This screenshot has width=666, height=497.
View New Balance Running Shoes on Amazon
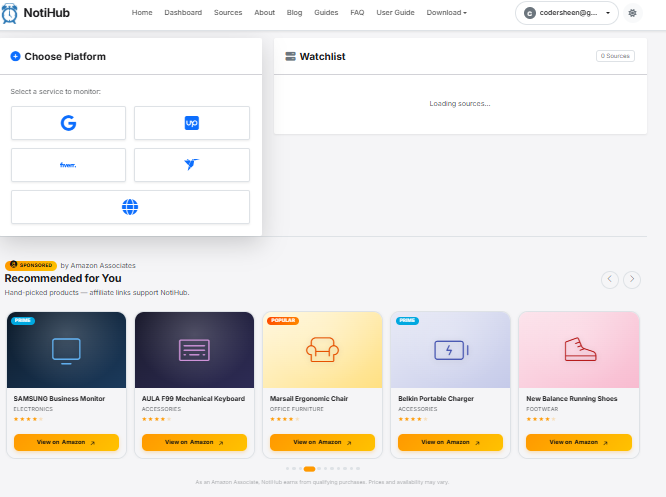579,442
